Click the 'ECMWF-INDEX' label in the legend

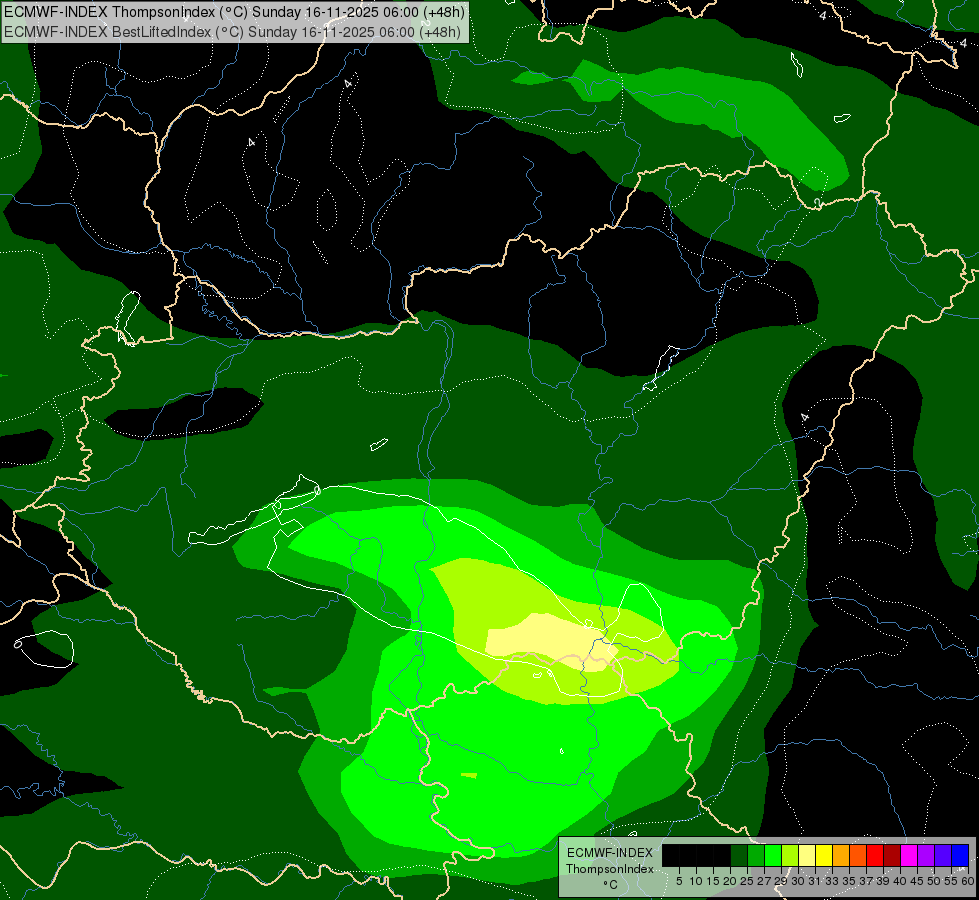click(x=610, y=853)
